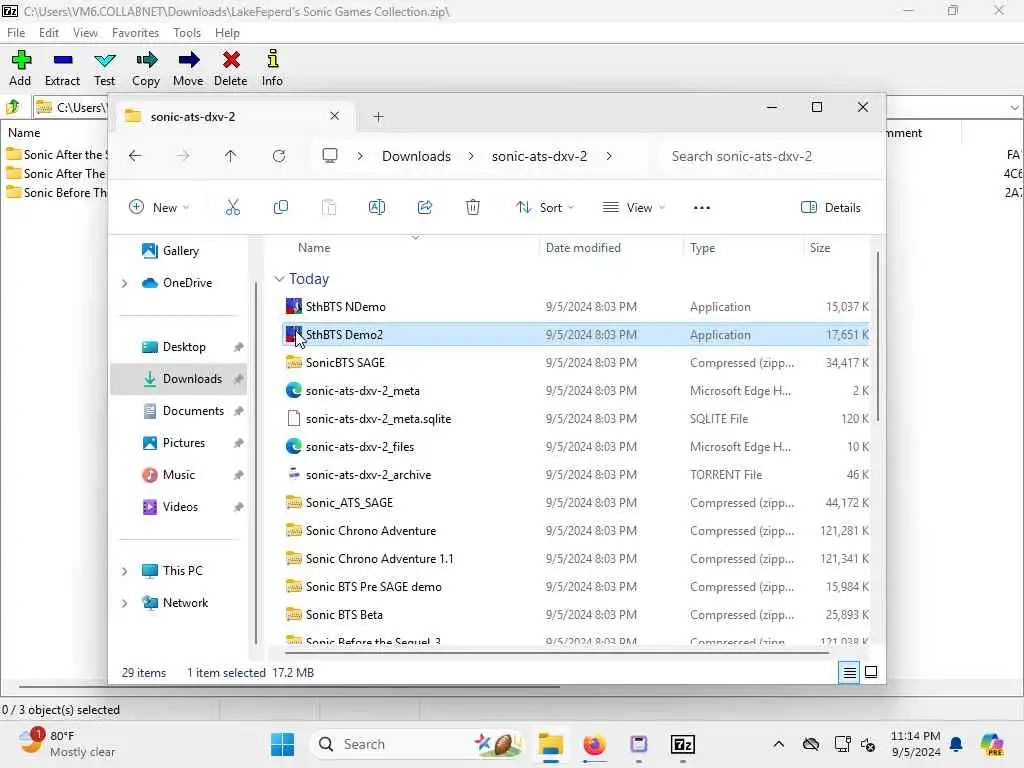Image resolution: width=1024 pixels, height=768 pixels.
Task: Open the 7-Zip File menu
Action: (x=16, y=33)
